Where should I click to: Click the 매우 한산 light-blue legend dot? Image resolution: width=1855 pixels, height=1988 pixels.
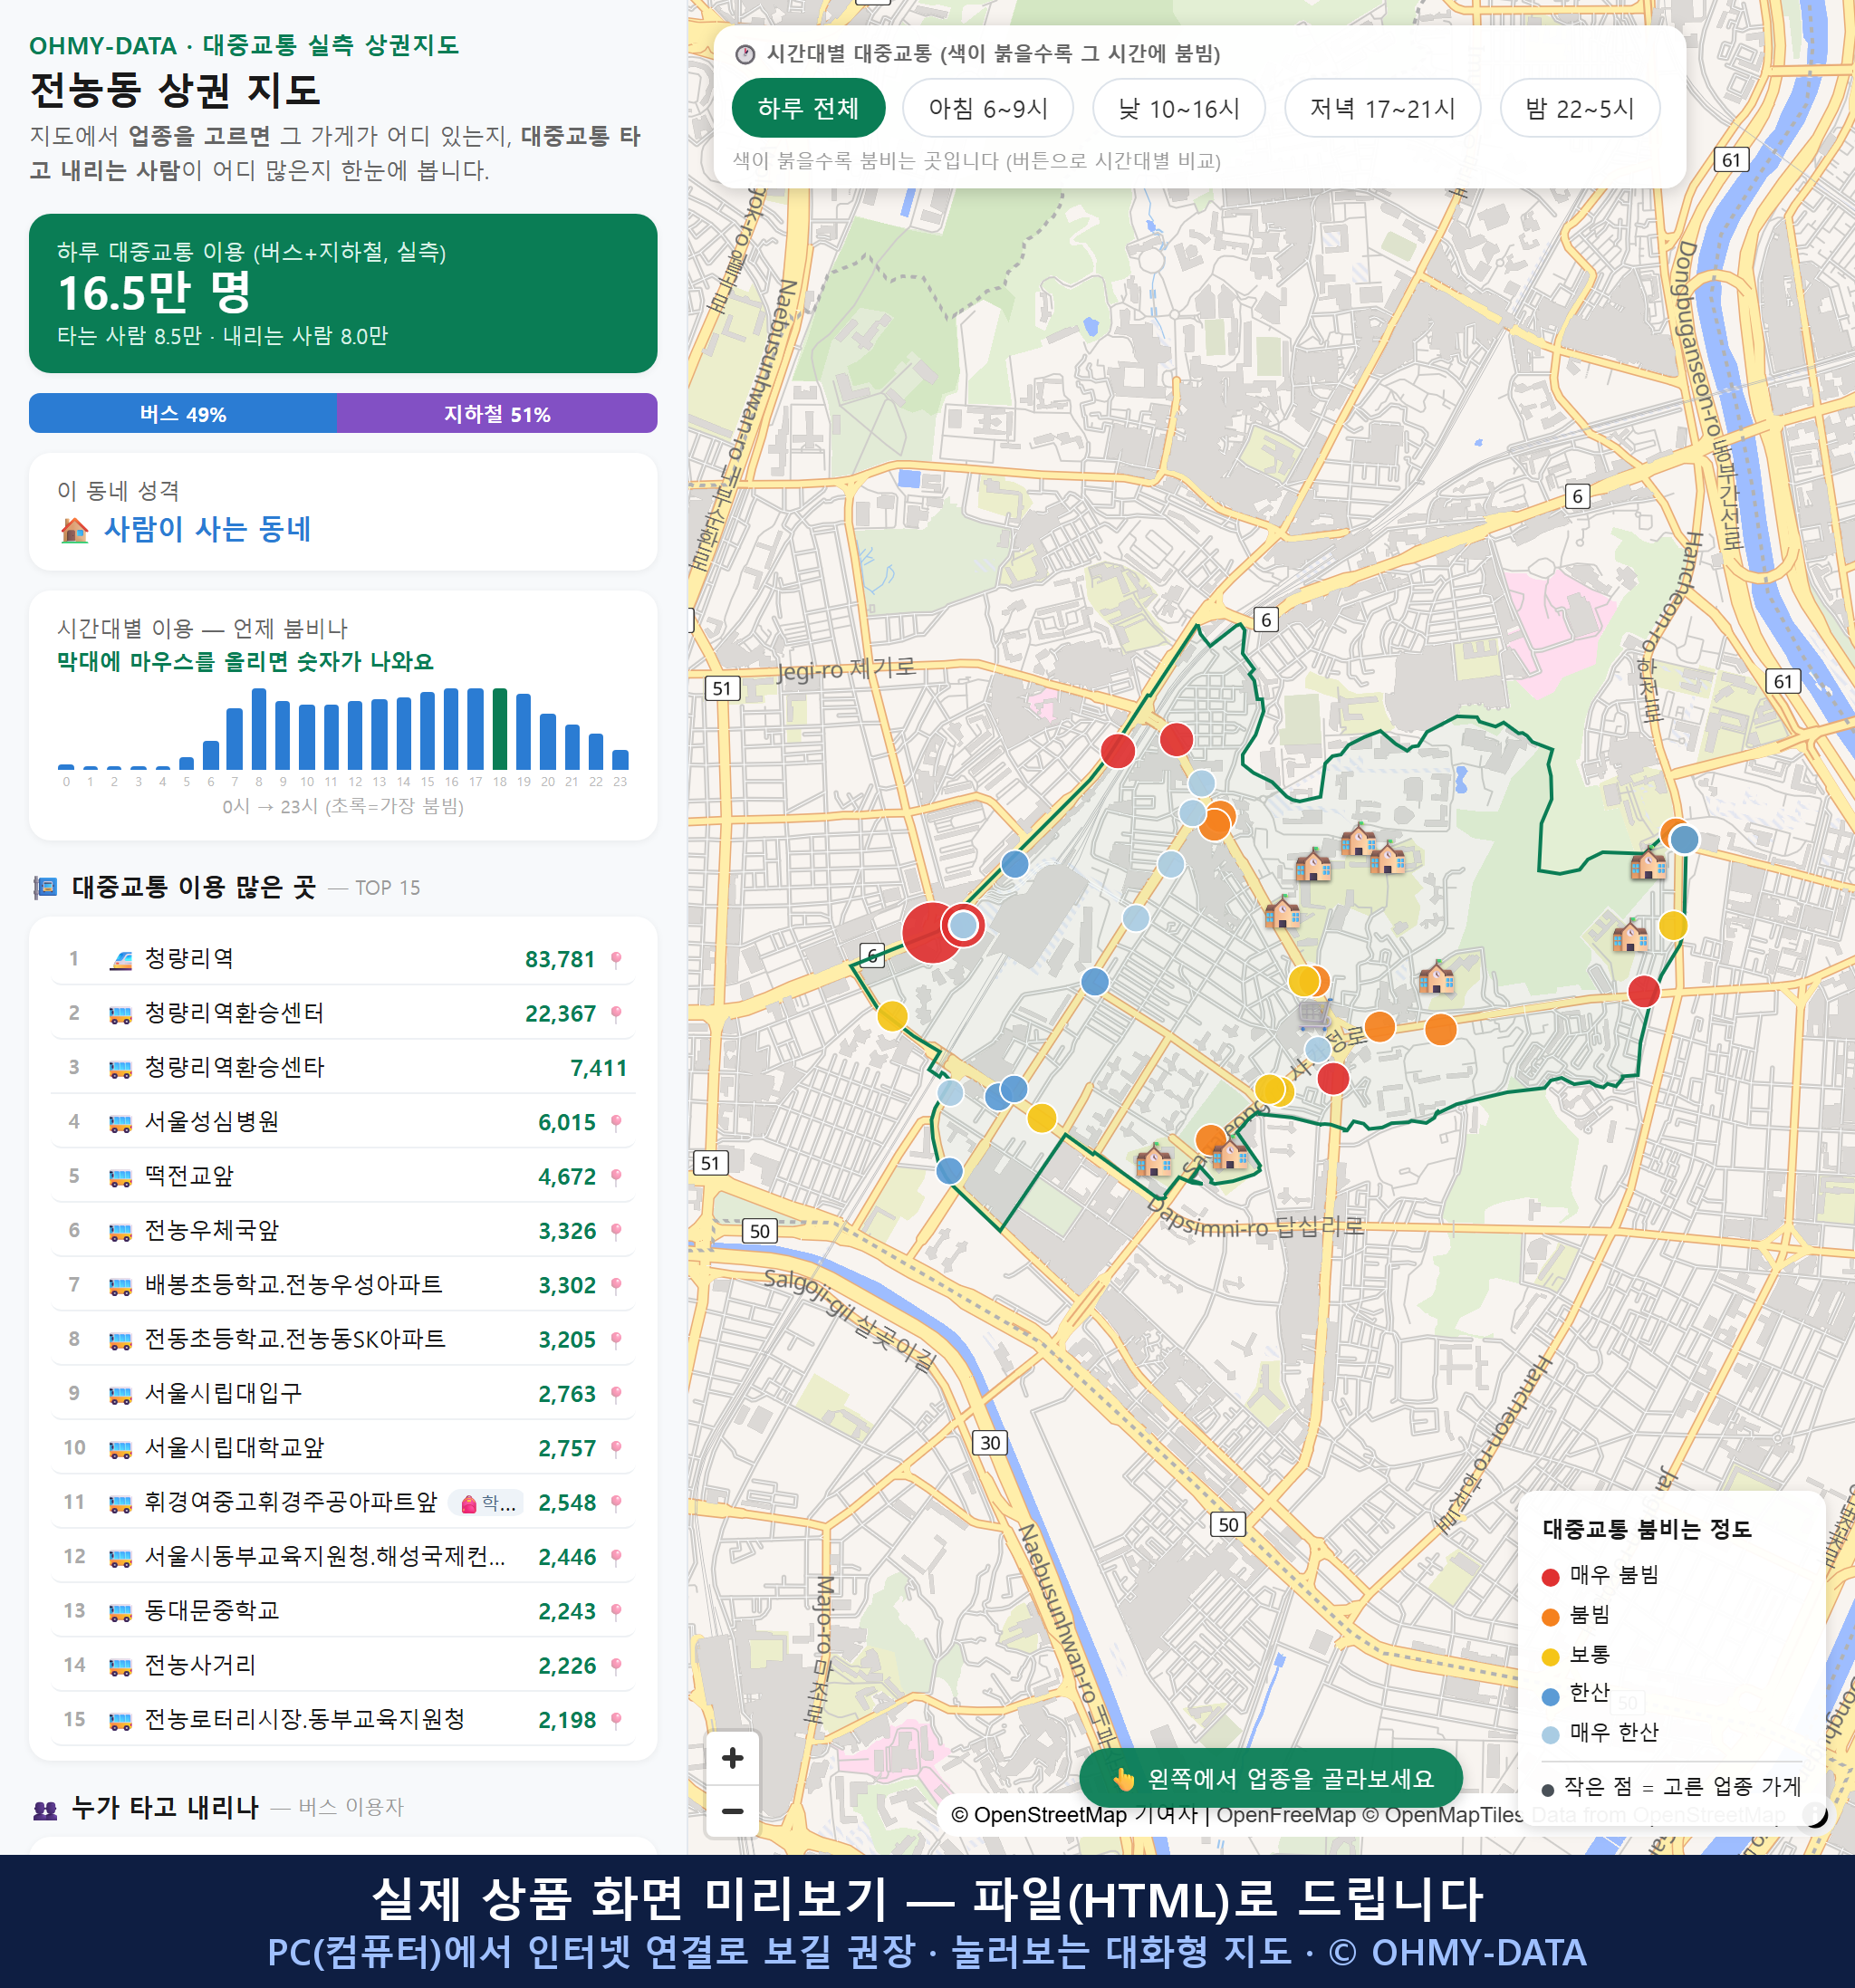[1550, 1735]
